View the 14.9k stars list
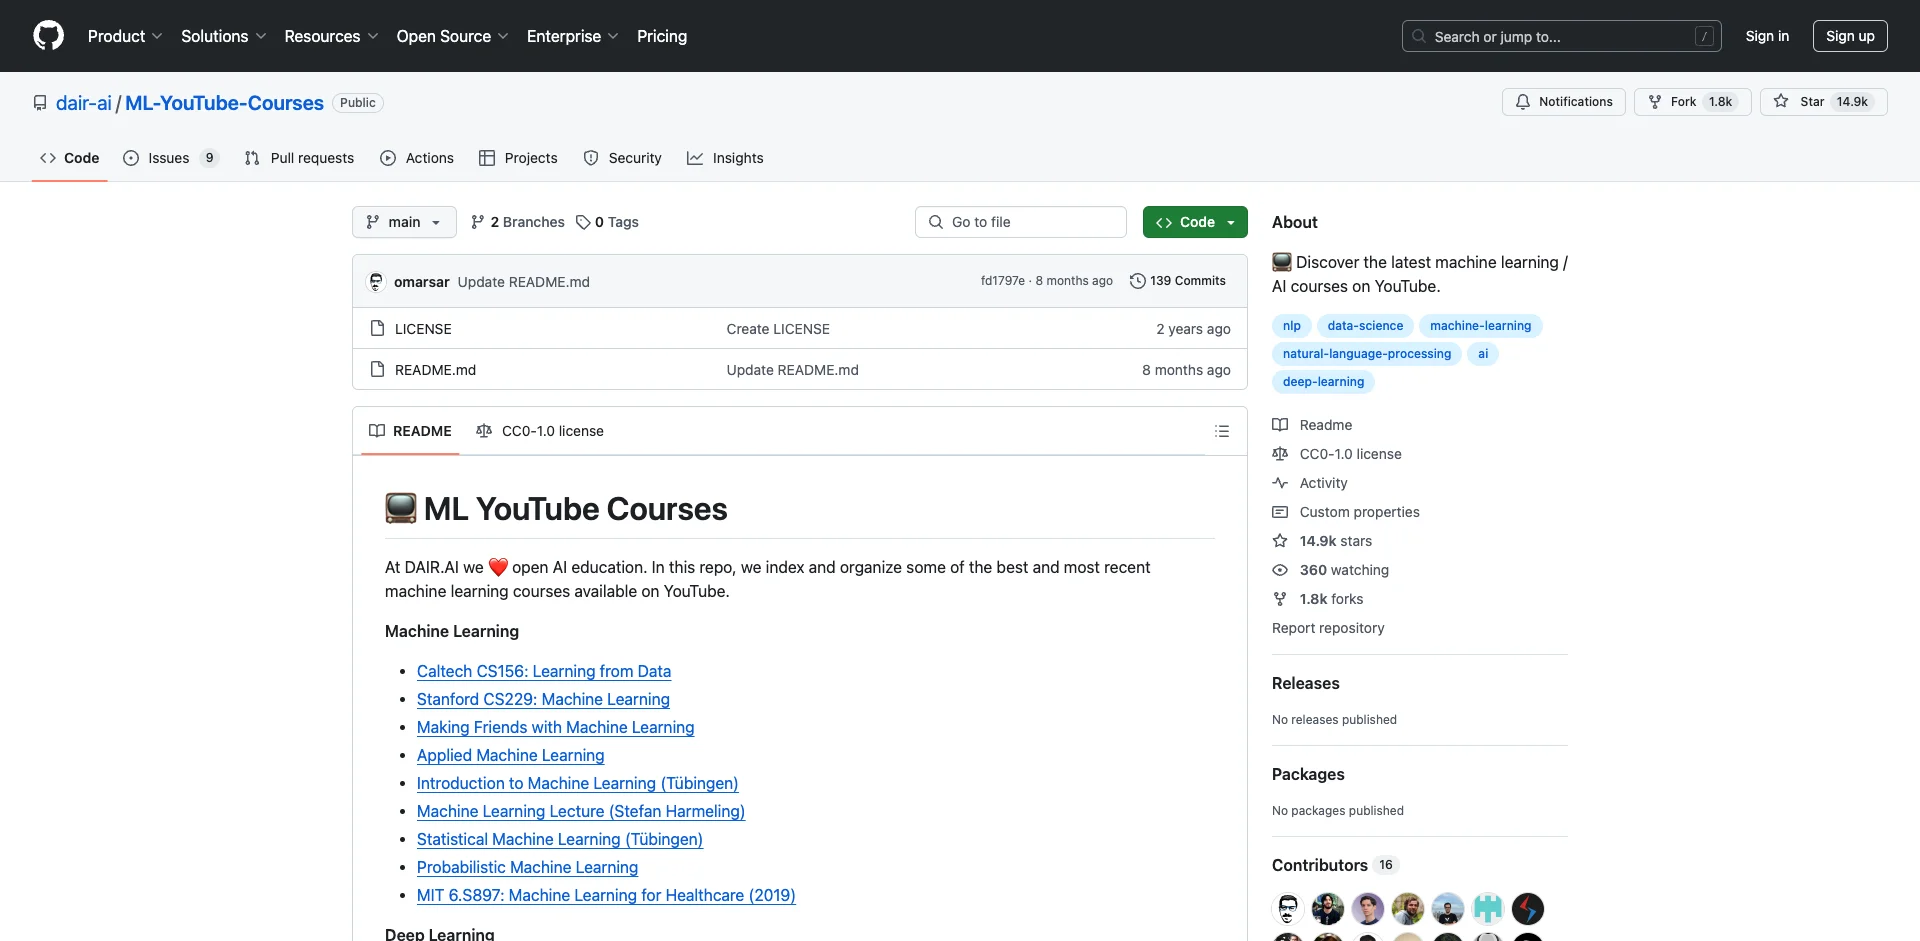1920x941 pixels. (1323, 541)
